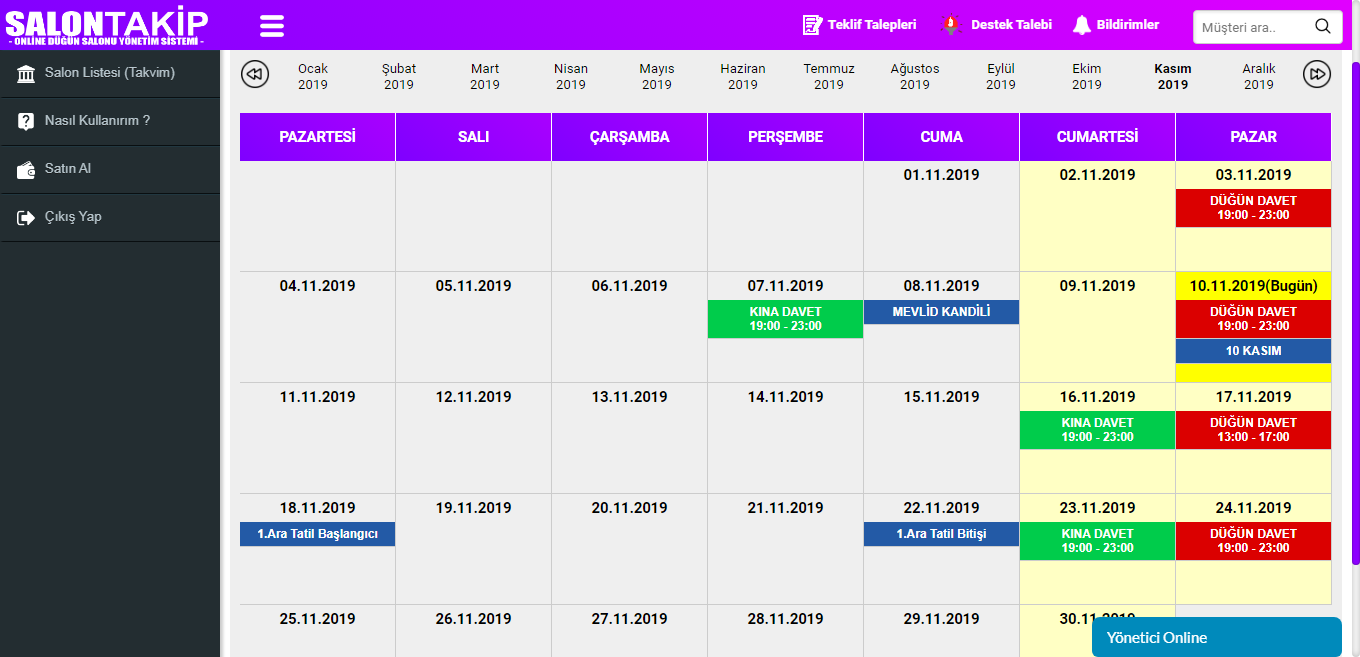Open DÜĞÜN DAVET event on 24.11.2019
The width and height of the screenshot is (1360, 657).
(1253, 541)
